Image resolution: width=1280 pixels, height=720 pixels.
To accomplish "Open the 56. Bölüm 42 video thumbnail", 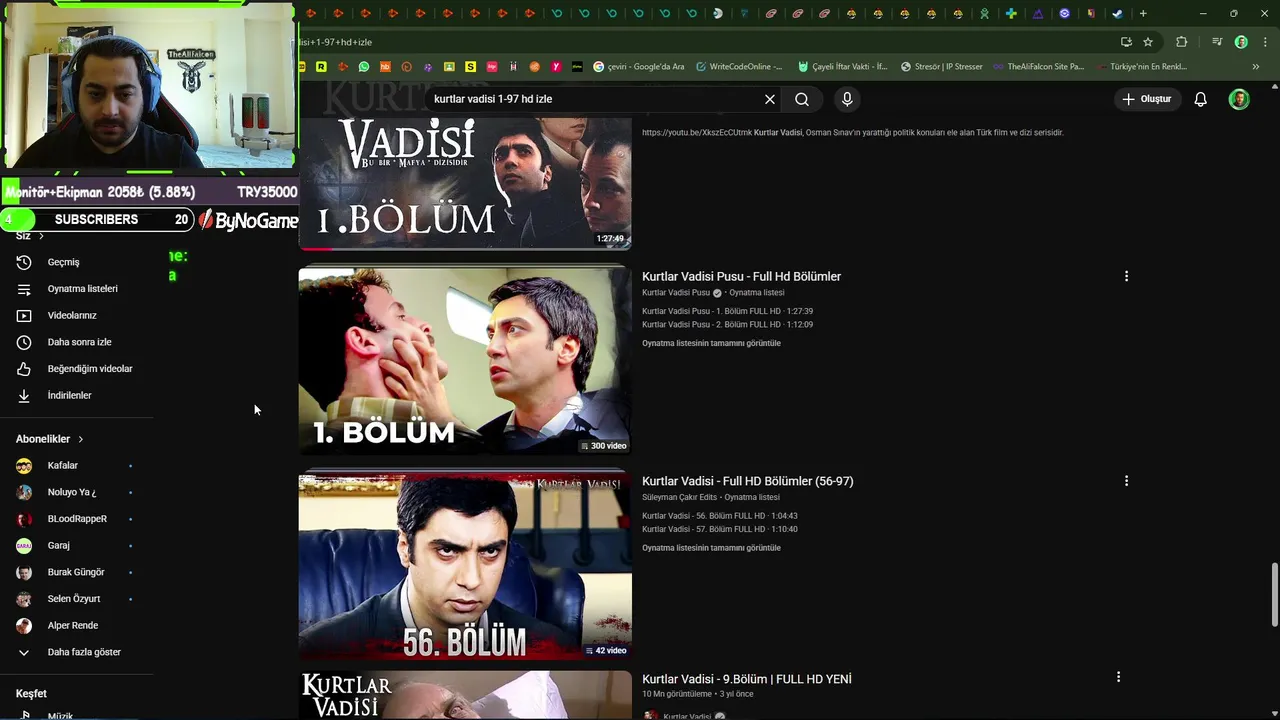I will click(465, 566).
